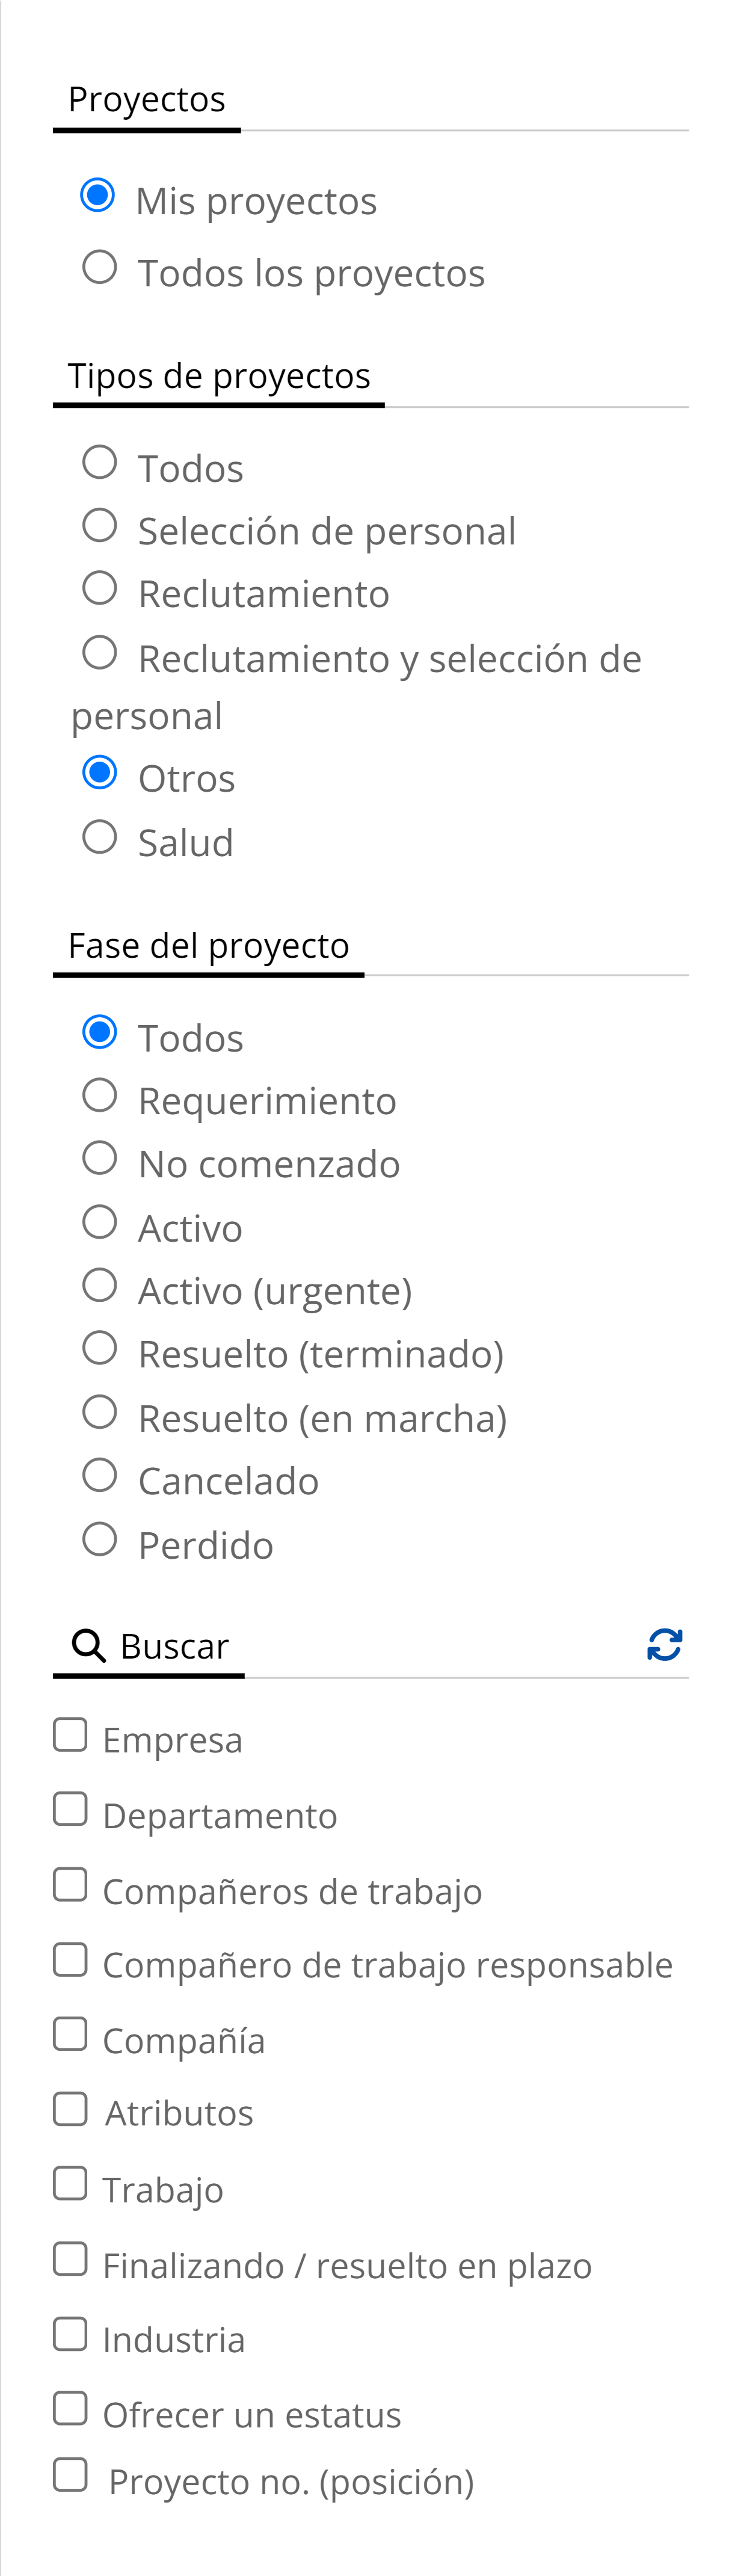Select "Resuelto (terminado)" phase option
Viewport: 732px width, 2576px height.
[100, 1348]
